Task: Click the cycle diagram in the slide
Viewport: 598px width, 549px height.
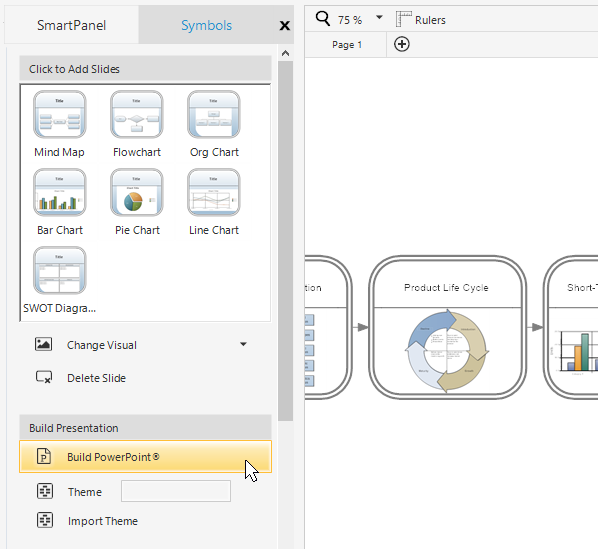Action: coord(447,351)
